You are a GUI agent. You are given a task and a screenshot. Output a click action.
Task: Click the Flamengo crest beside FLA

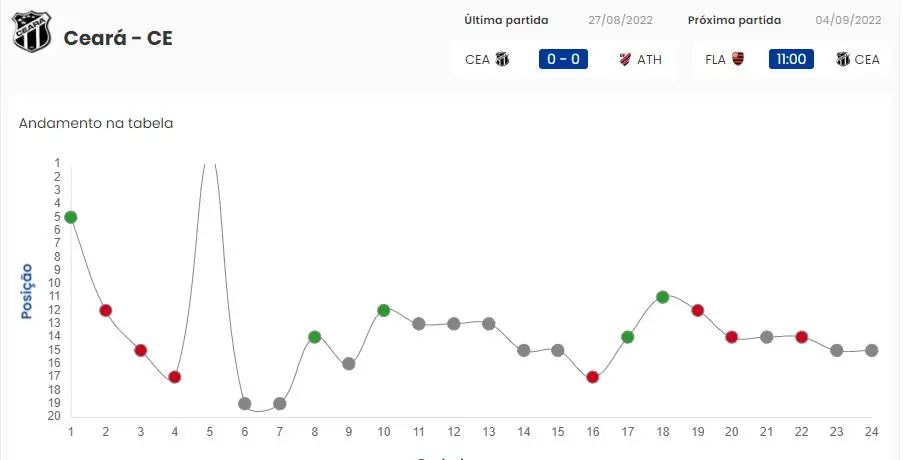click(x=739, y=59)
